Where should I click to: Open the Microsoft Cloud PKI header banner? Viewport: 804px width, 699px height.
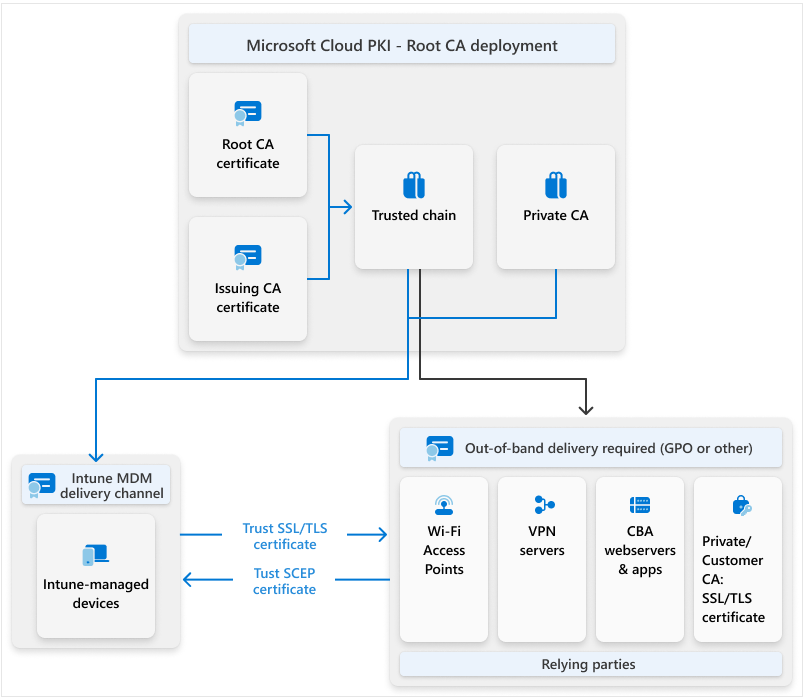tap(401, 44)
